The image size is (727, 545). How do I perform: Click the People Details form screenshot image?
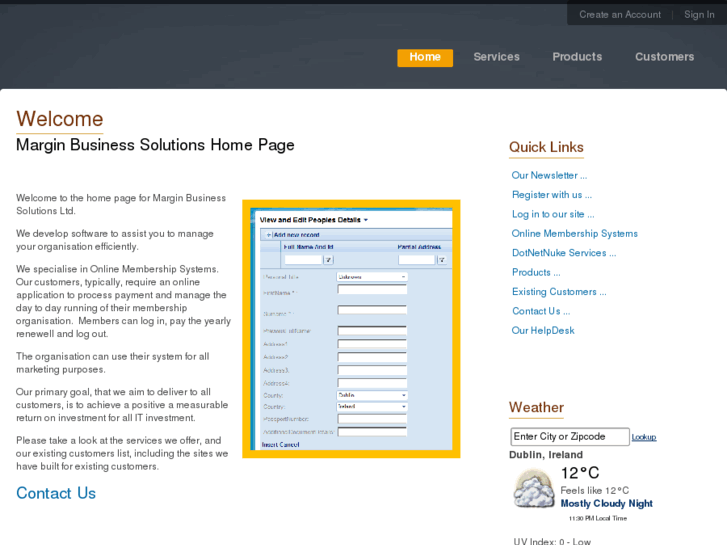pos(351,329)
